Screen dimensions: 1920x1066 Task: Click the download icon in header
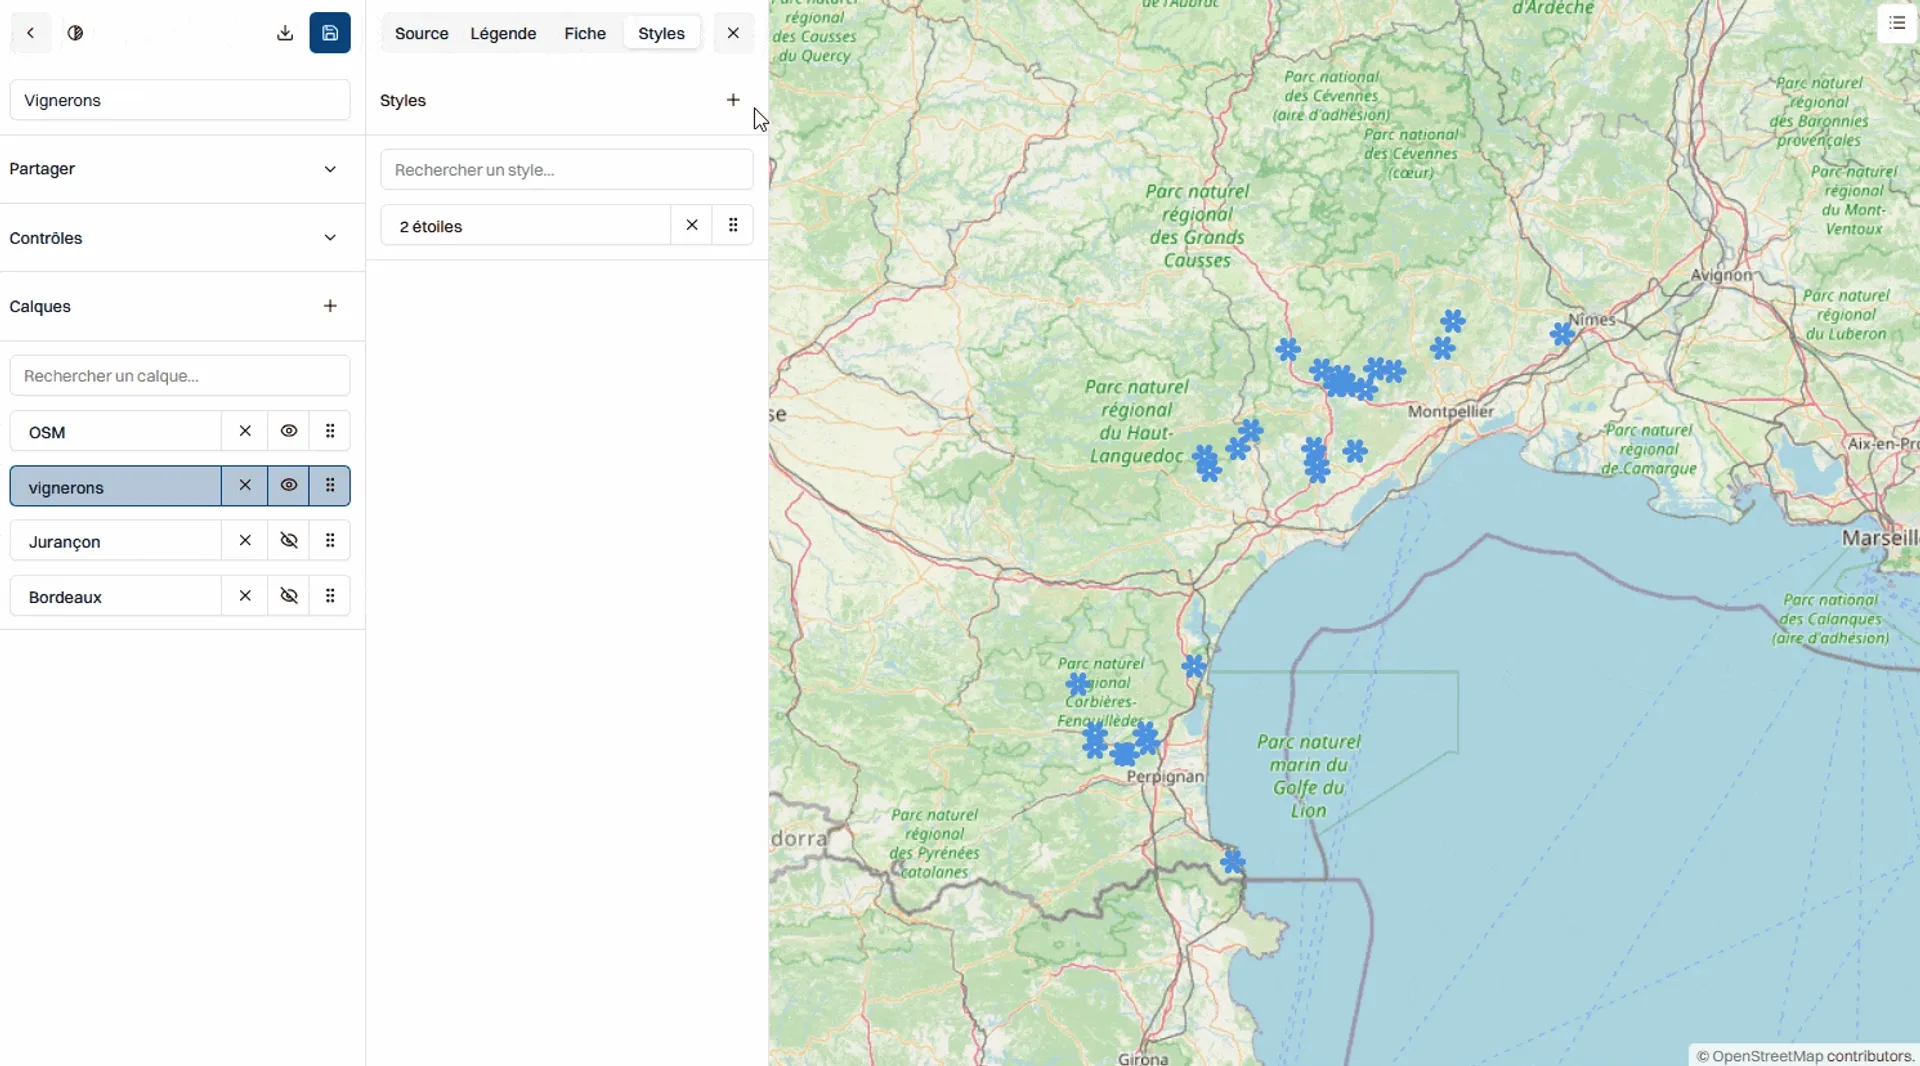pyautogui.click(x=285, y=33)
